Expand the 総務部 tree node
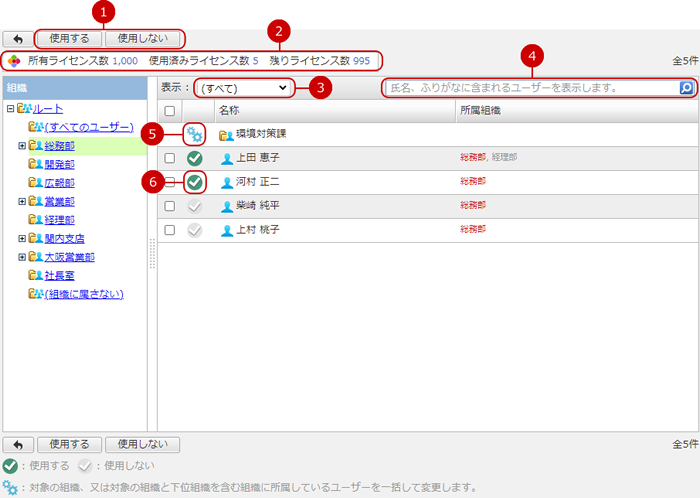 coord(22,145)
